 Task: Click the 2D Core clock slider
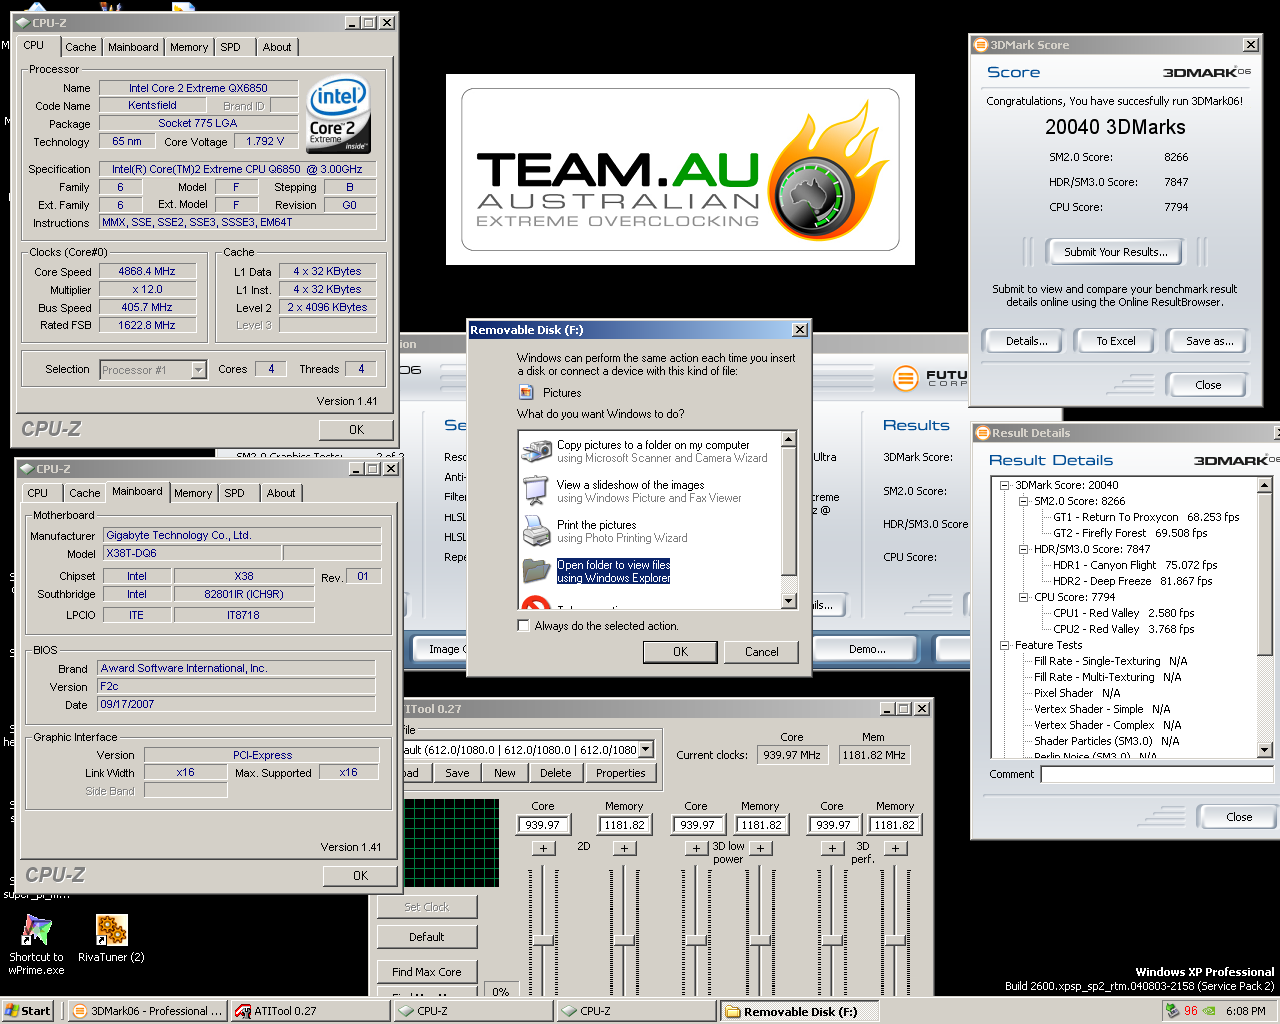543,940
